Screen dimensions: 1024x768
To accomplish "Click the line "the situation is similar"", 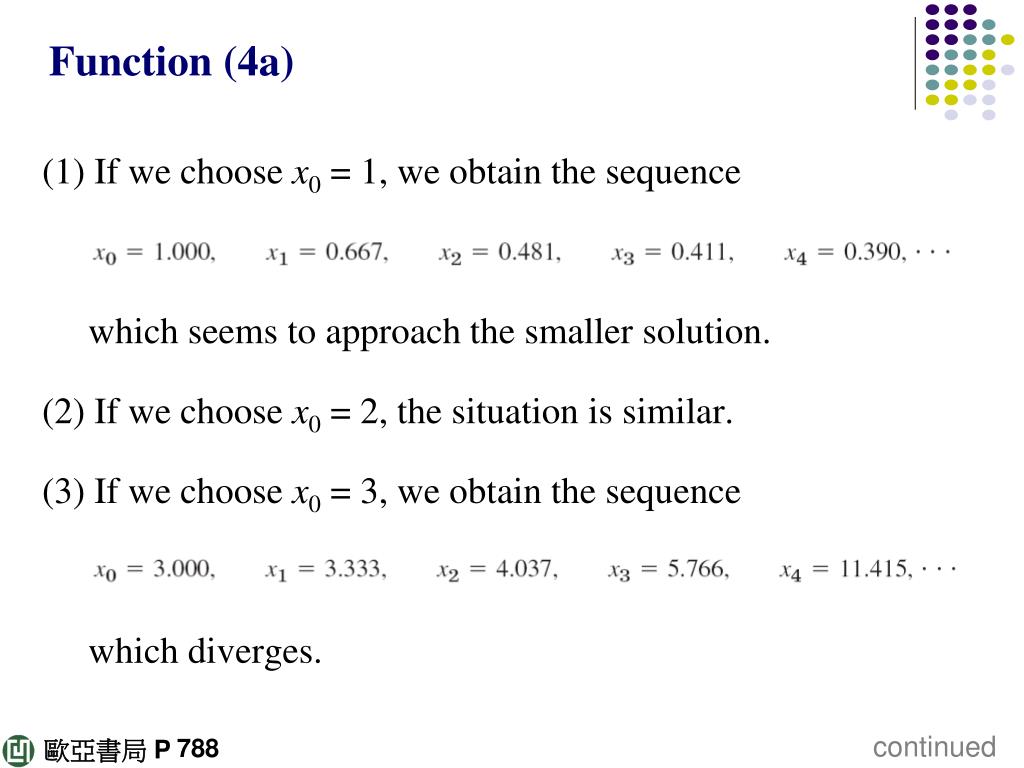I will [564, 413].
